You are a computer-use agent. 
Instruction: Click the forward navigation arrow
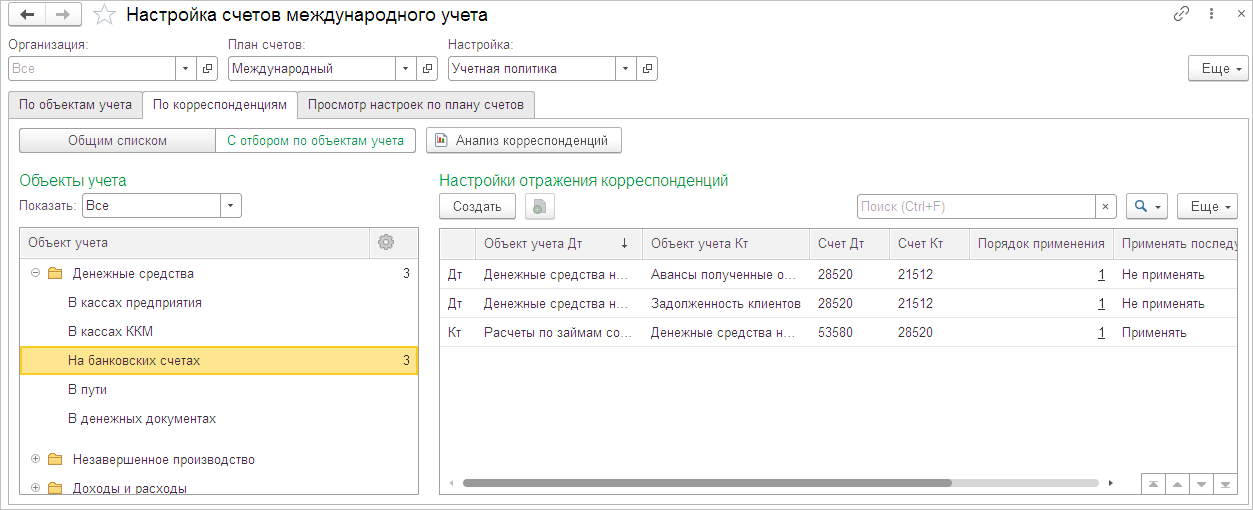tap(63, 15)
